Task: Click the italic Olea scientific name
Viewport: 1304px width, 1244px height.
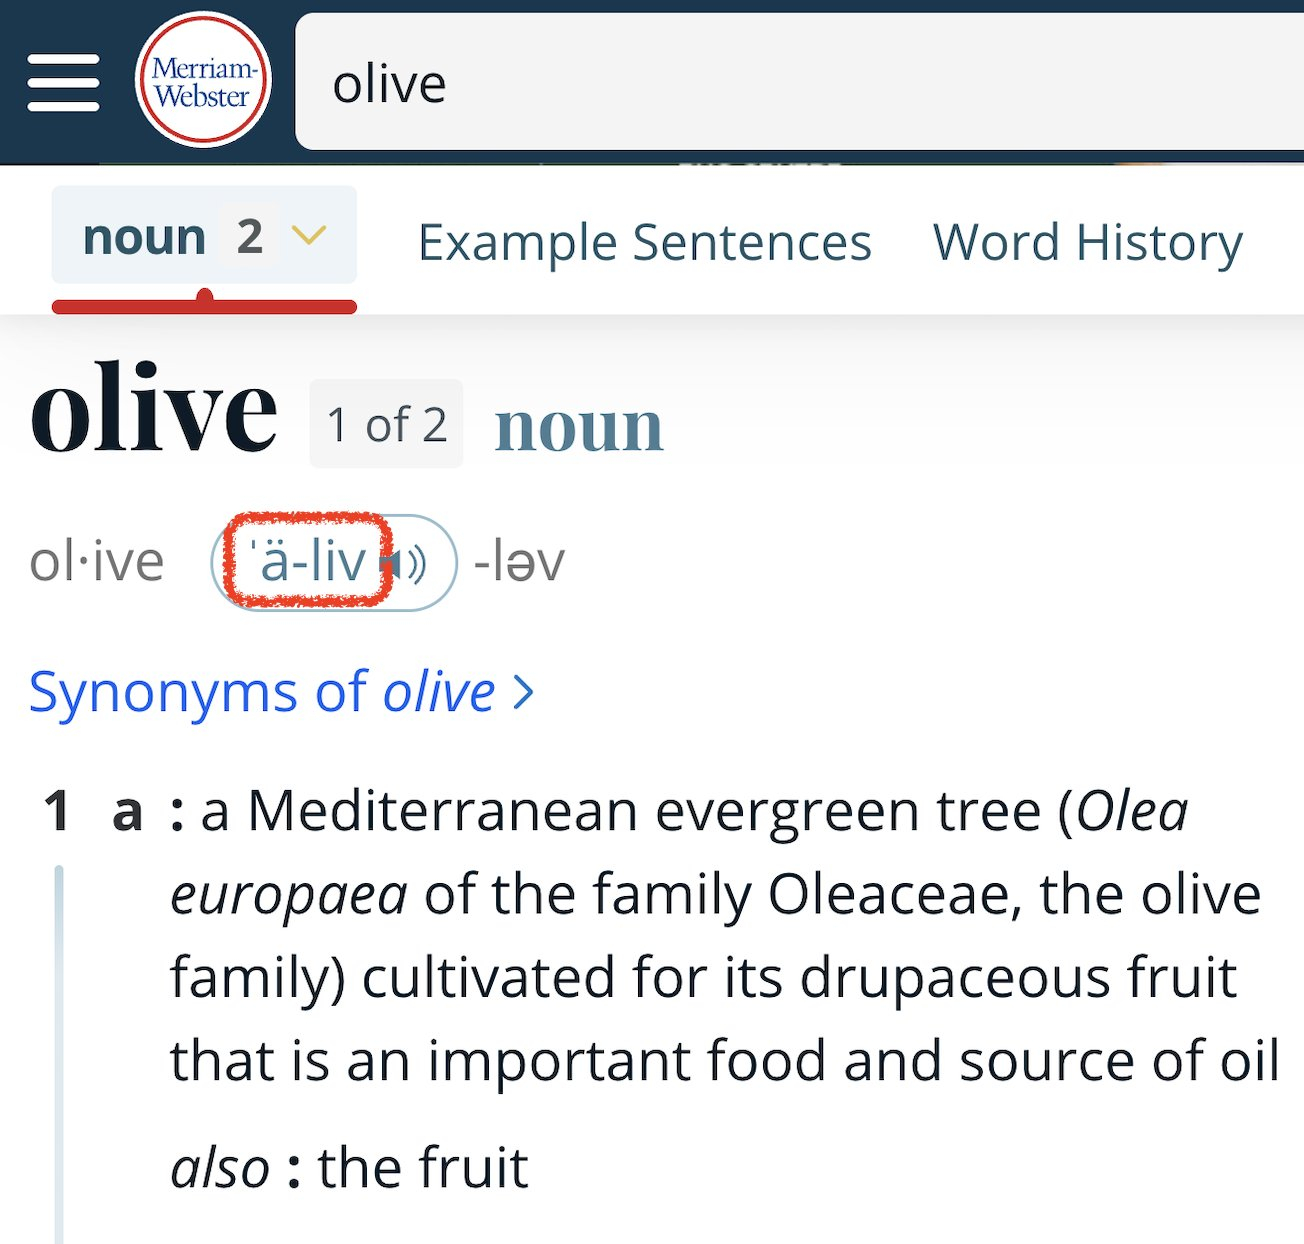Action: pyautogui.click(x=1132, y=810)
